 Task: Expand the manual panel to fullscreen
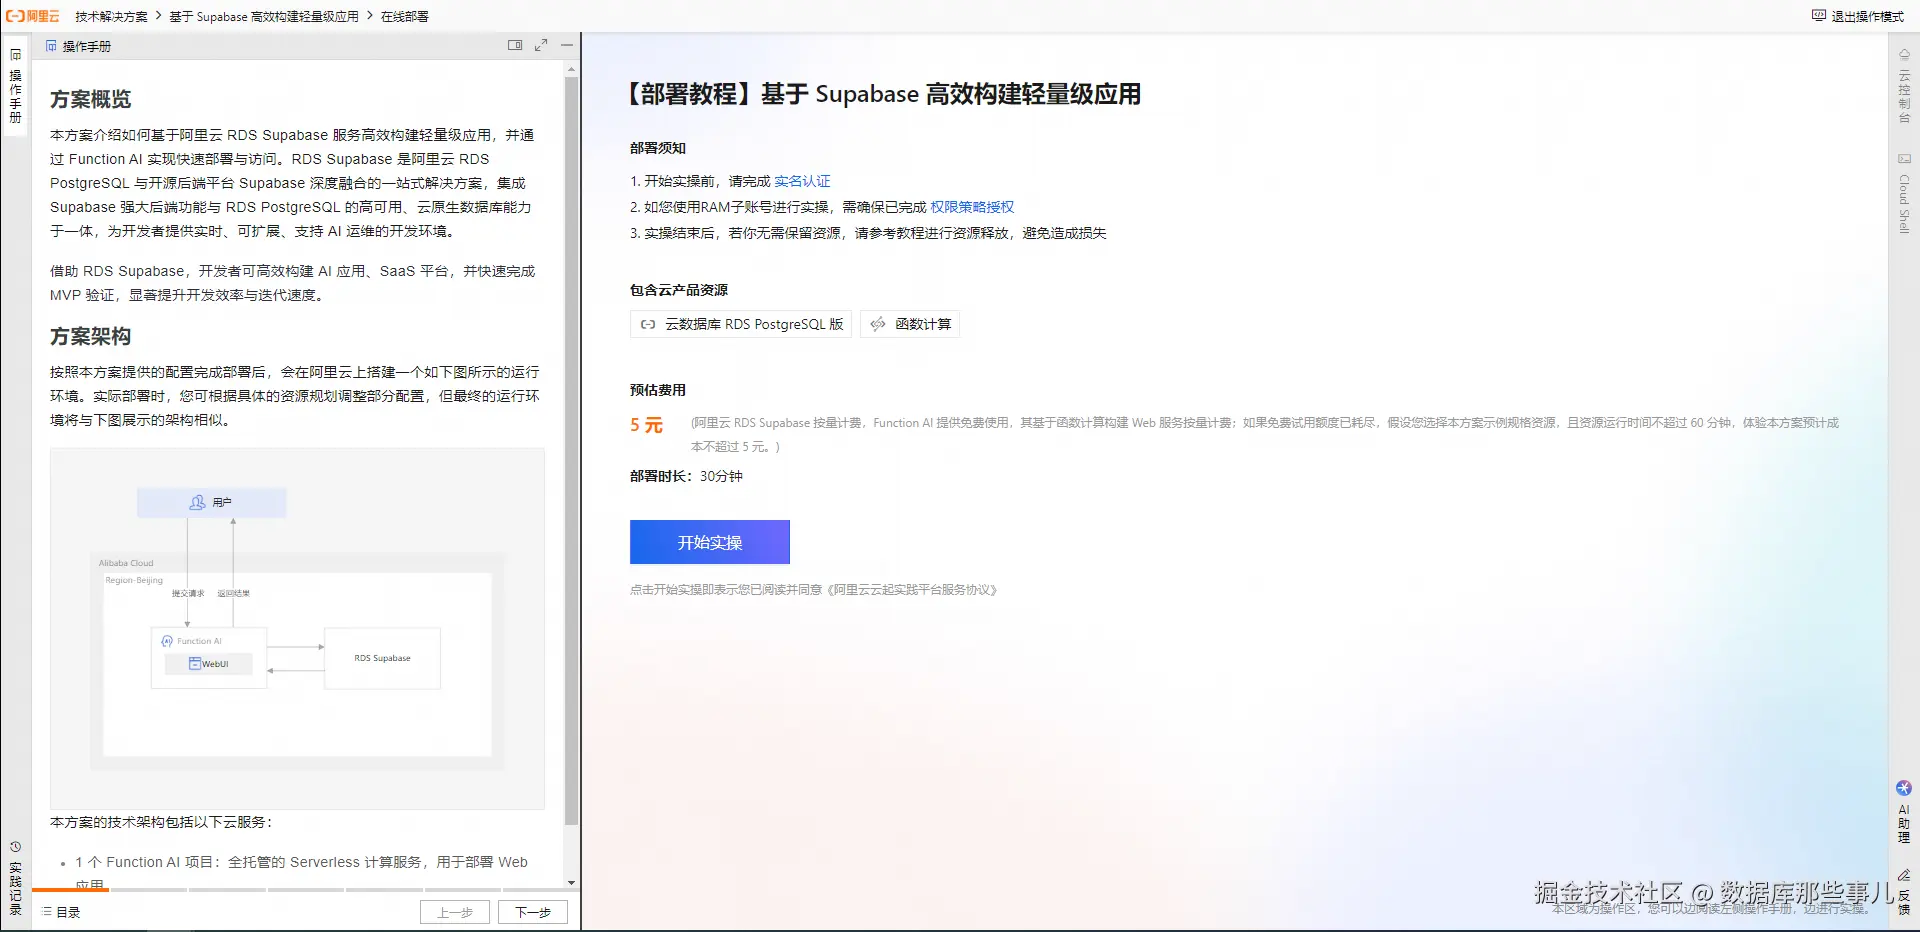(x=541, y=45)
